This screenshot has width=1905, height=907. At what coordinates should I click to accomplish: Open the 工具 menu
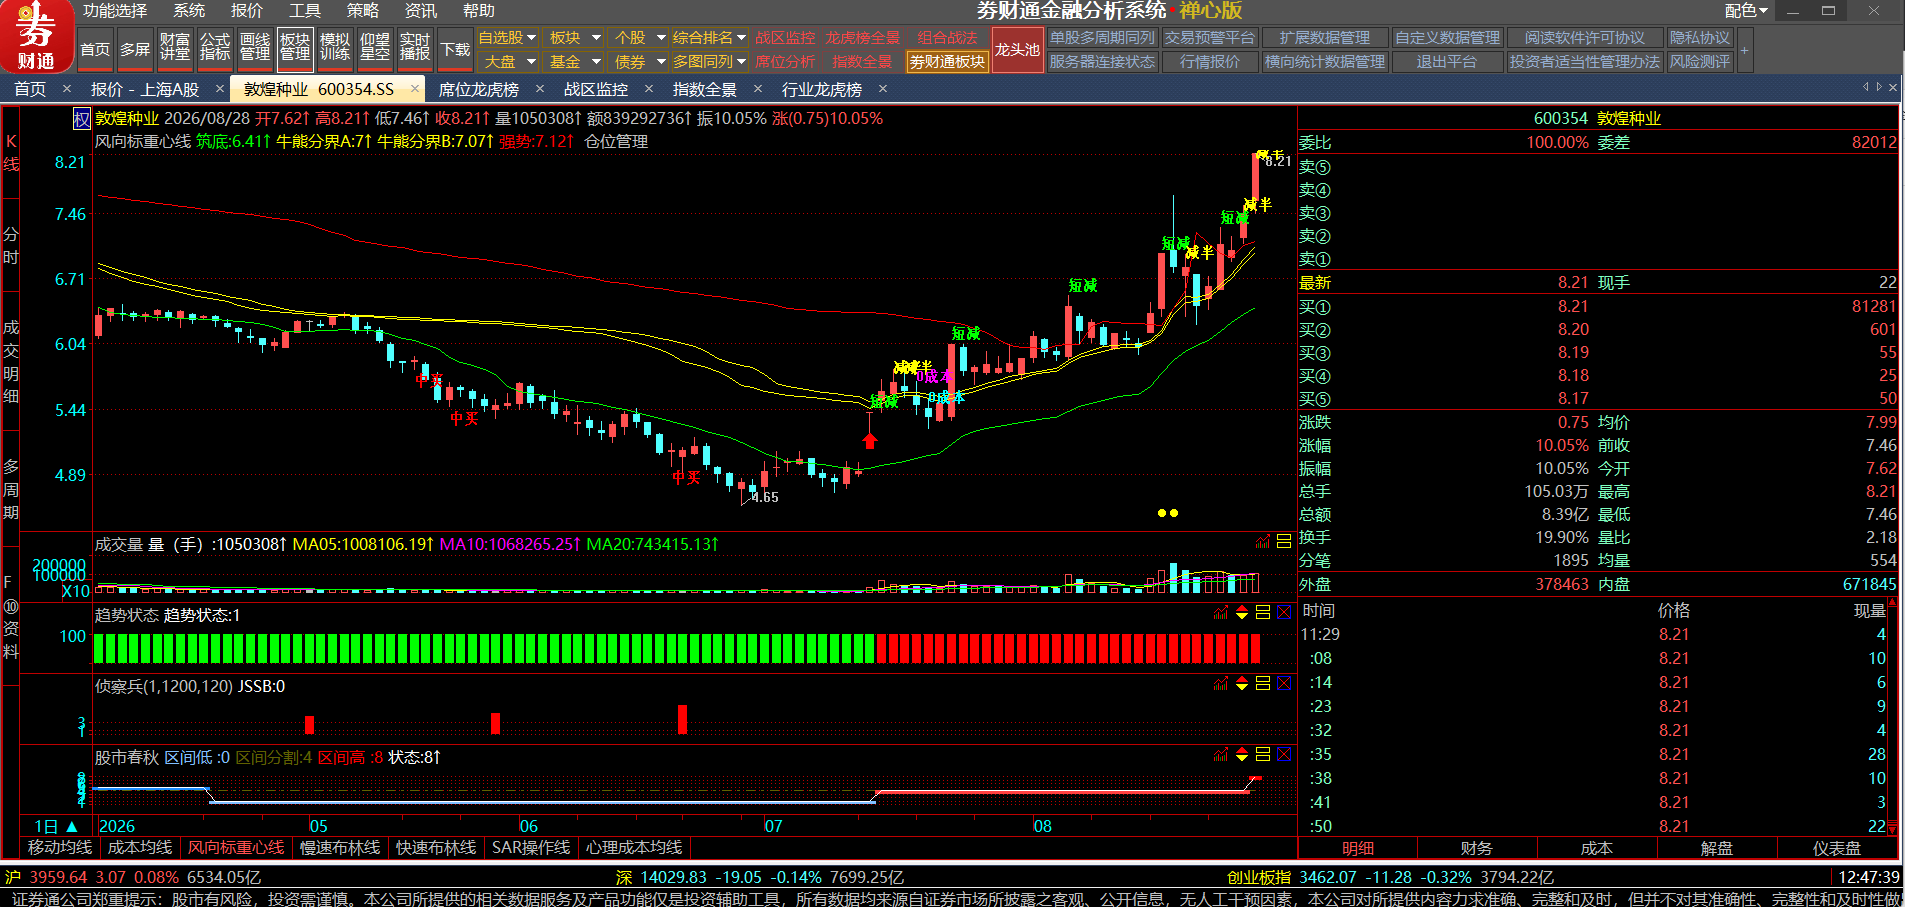305,11
